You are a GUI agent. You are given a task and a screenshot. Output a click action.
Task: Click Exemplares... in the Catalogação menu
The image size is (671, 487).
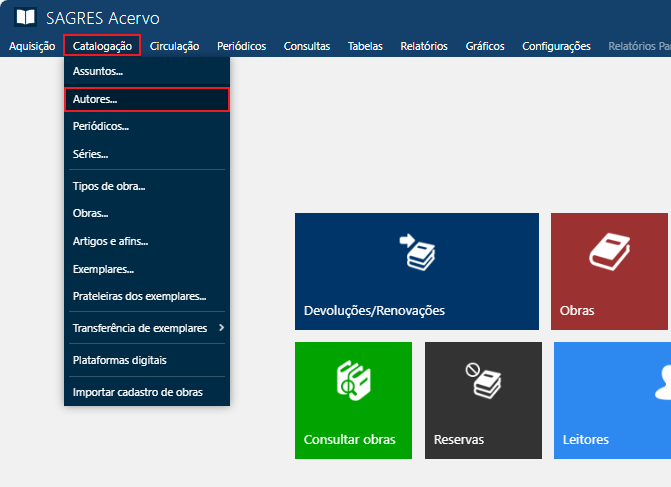coord(103,269)
